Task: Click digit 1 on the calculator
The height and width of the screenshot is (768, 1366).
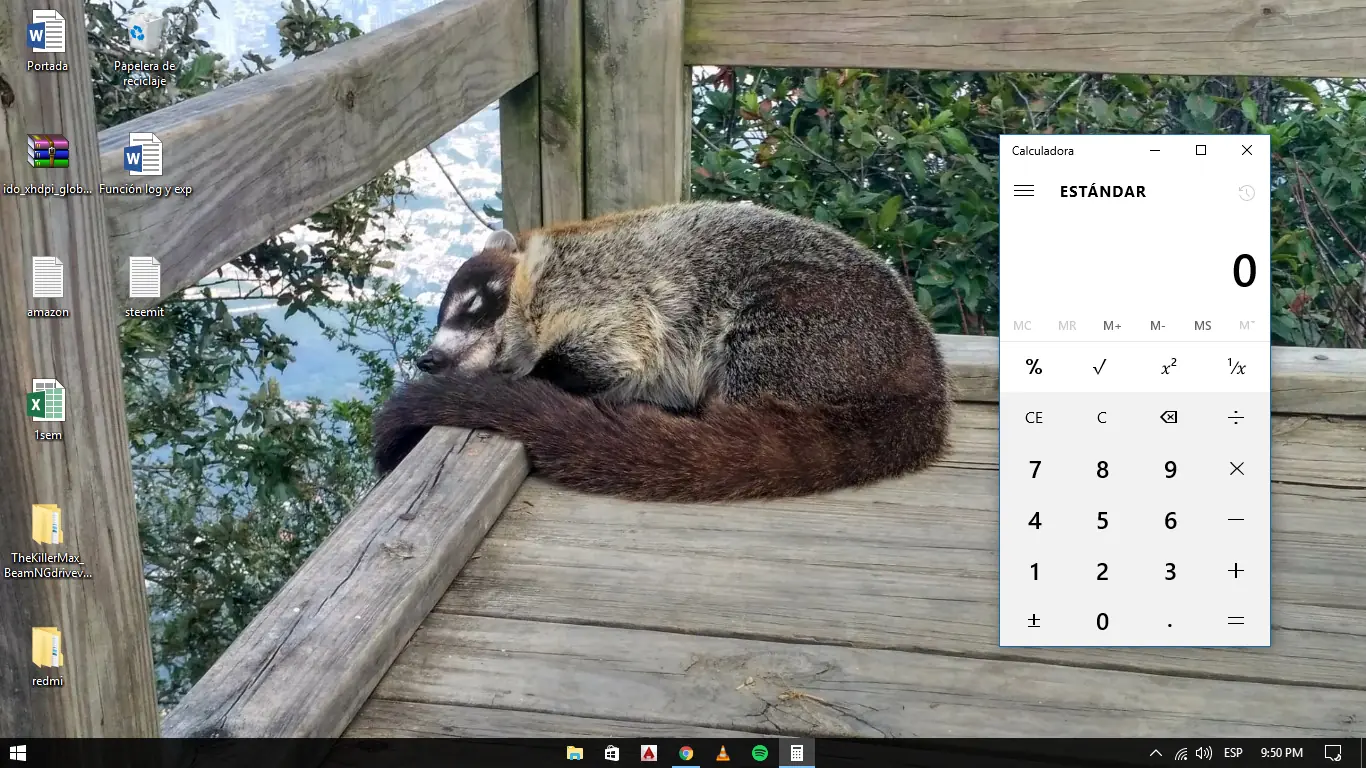Action: point(1034,571)
